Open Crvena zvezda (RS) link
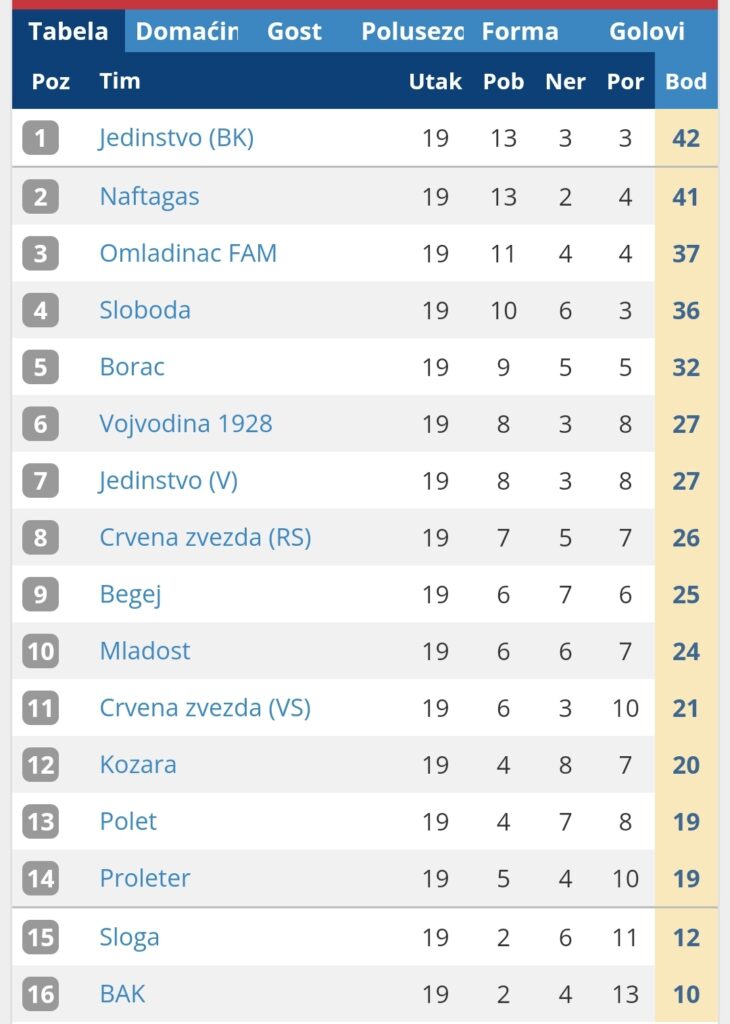The image size is (730, 1024). [205, 537]
